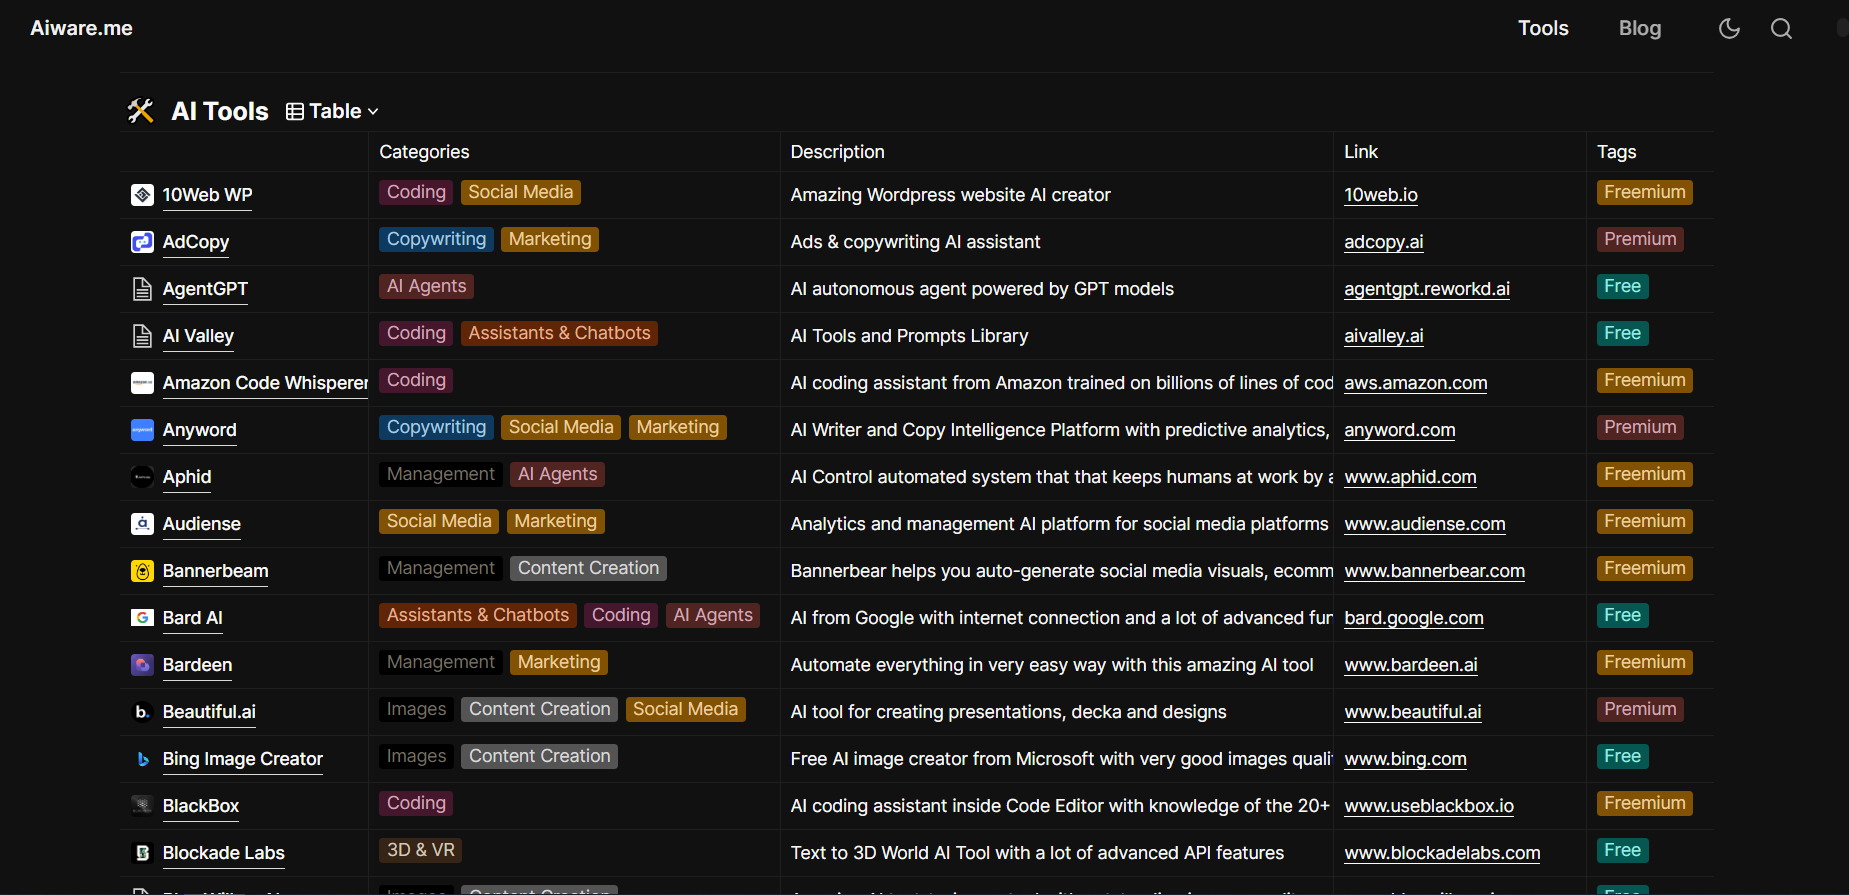The image size is (1849, 895).
Task: Open the Blockade Labs page title
Action: click(x=224, y=853)
